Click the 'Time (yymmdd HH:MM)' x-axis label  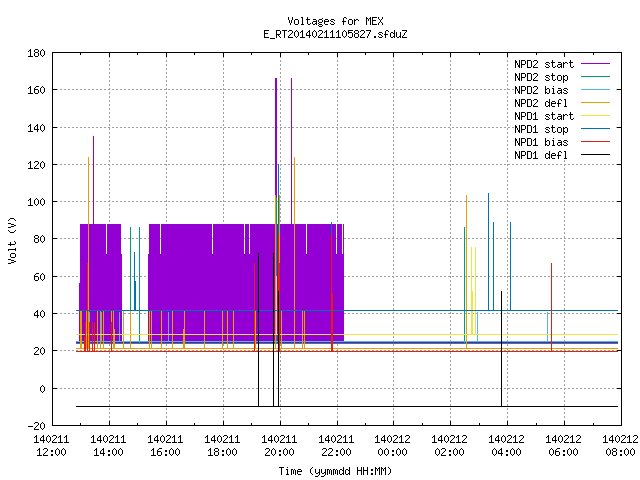335,471
